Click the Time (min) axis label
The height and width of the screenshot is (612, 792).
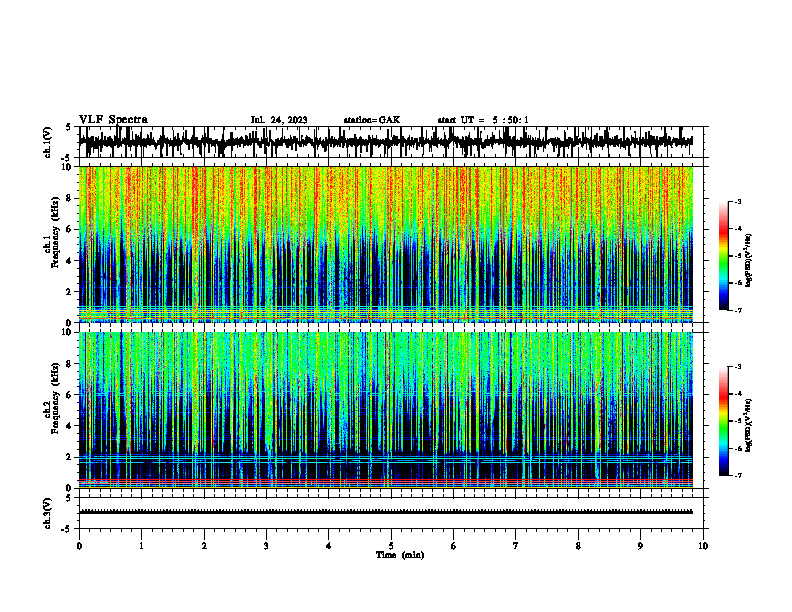click(x=400, y=555)
